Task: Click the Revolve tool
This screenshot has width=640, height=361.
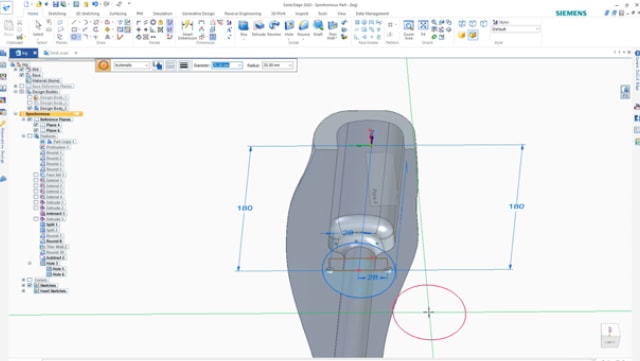Action: pyautogui.click(x=274, y=29)
